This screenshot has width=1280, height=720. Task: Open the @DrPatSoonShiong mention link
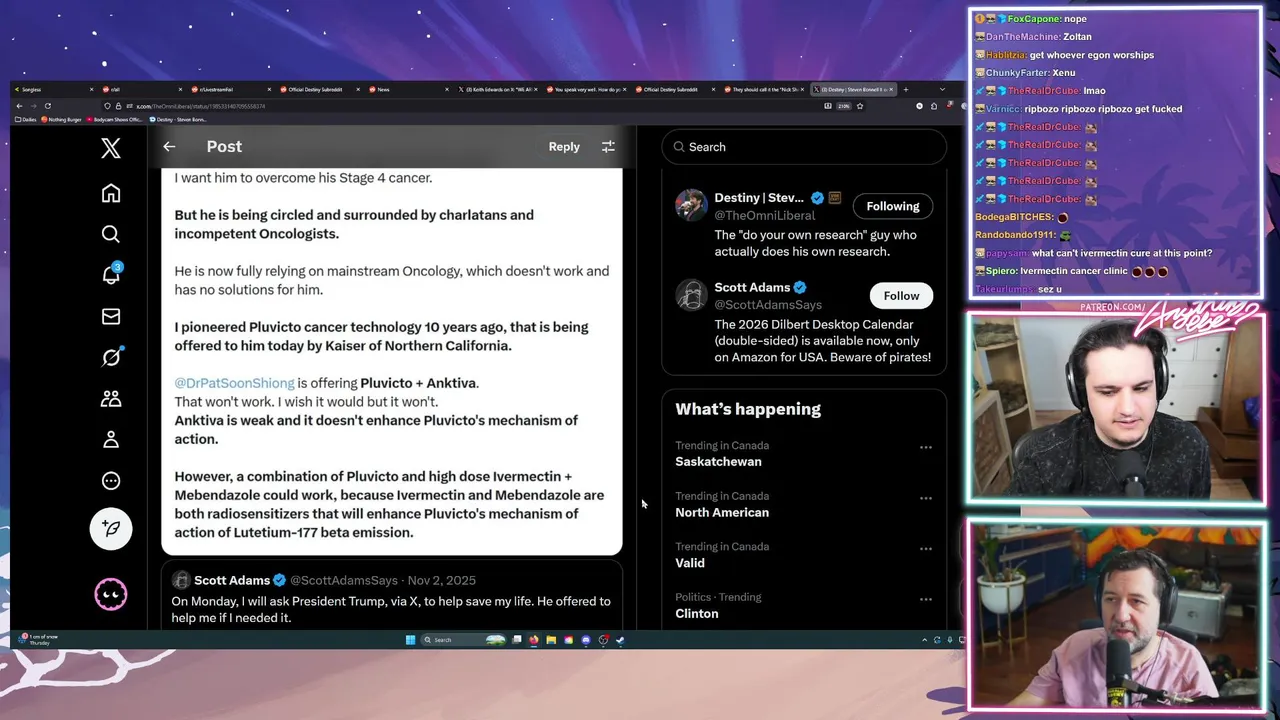pyautogui.click(x=234, y=383)
